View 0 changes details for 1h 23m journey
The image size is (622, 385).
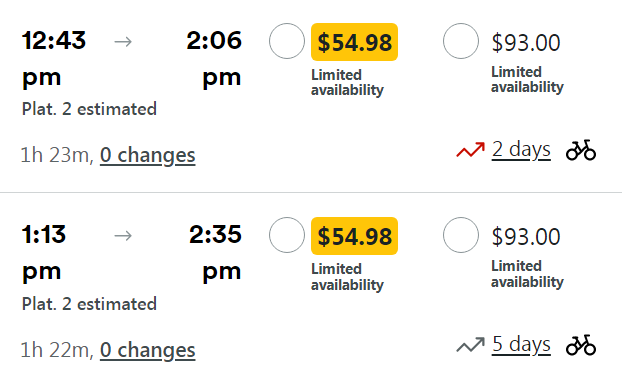click(148, 155)
